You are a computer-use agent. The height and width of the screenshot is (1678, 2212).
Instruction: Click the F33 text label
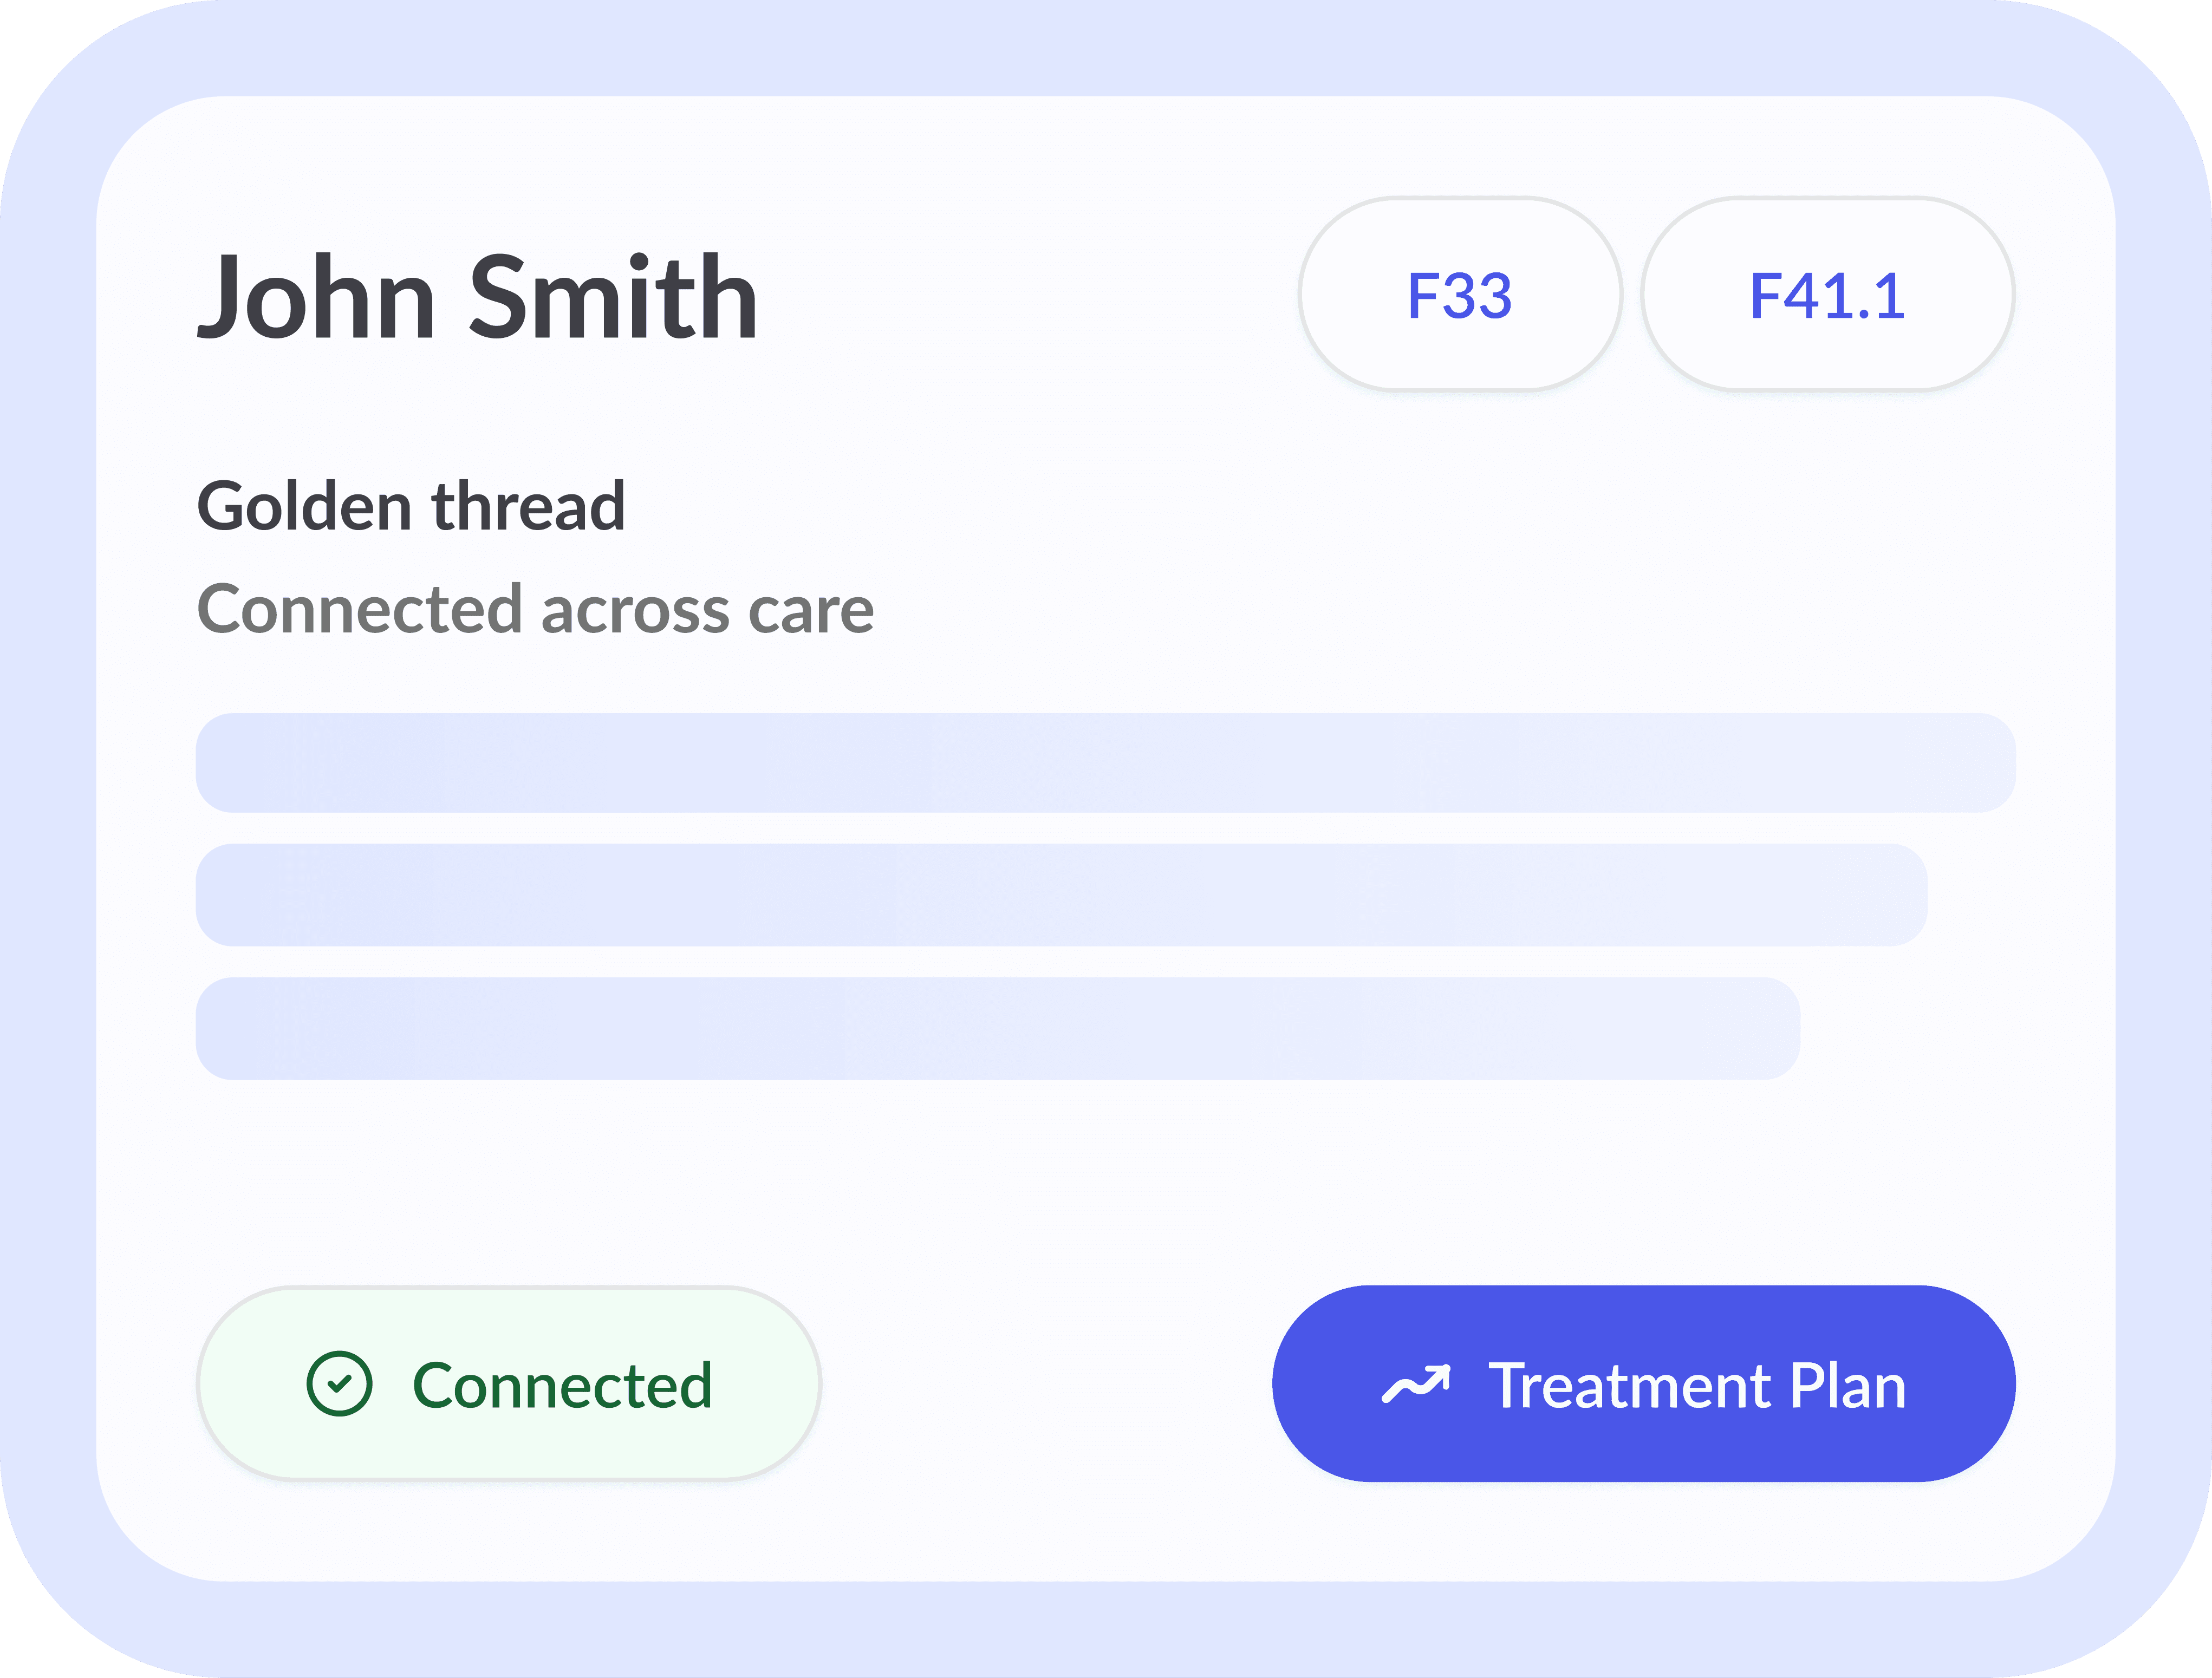[x=1460, y=296]
